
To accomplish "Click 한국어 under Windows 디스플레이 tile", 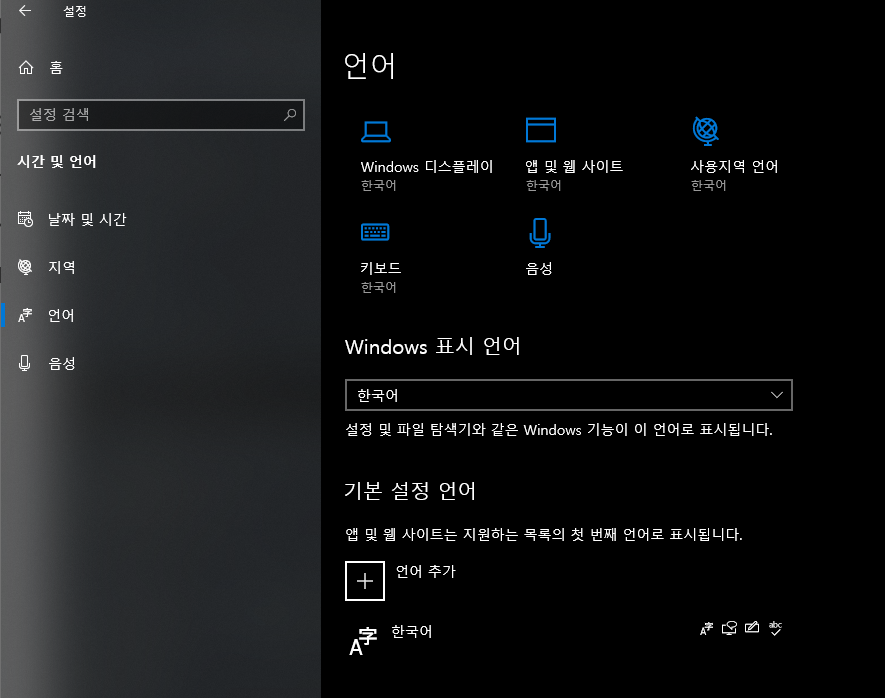I will (x=379, y=186).
